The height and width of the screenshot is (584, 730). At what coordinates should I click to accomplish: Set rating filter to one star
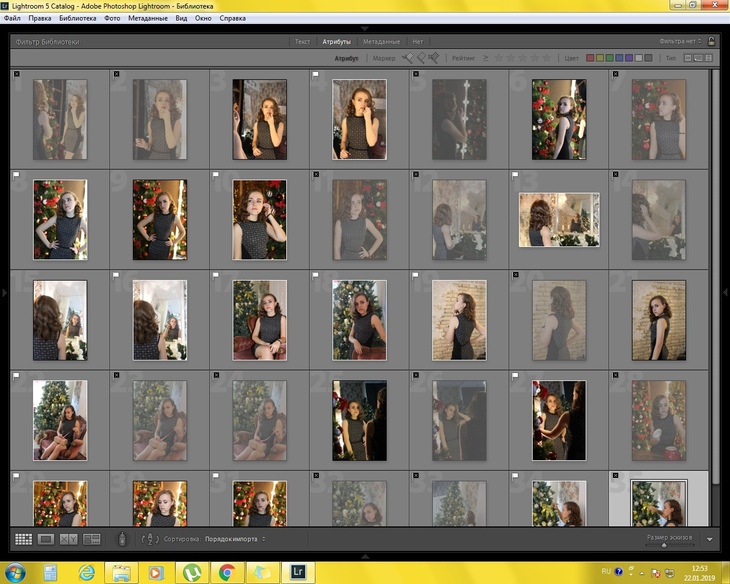tap(499, 58)
